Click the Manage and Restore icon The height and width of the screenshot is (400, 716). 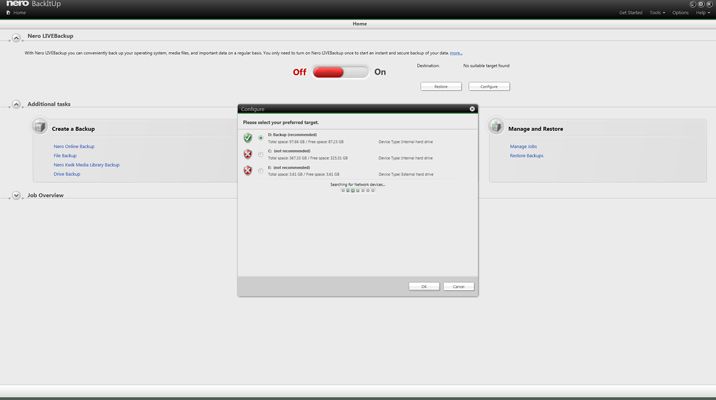point(496,126)
